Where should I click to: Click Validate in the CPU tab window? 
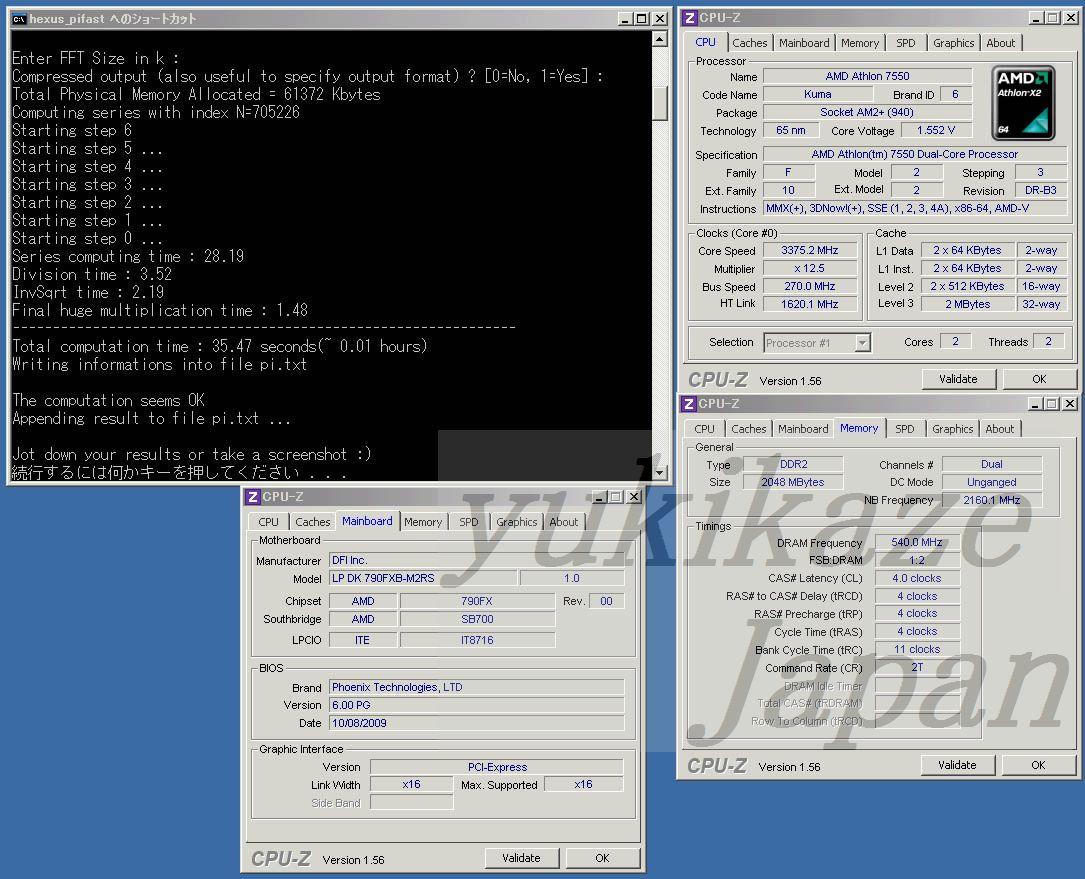point(958,379)
